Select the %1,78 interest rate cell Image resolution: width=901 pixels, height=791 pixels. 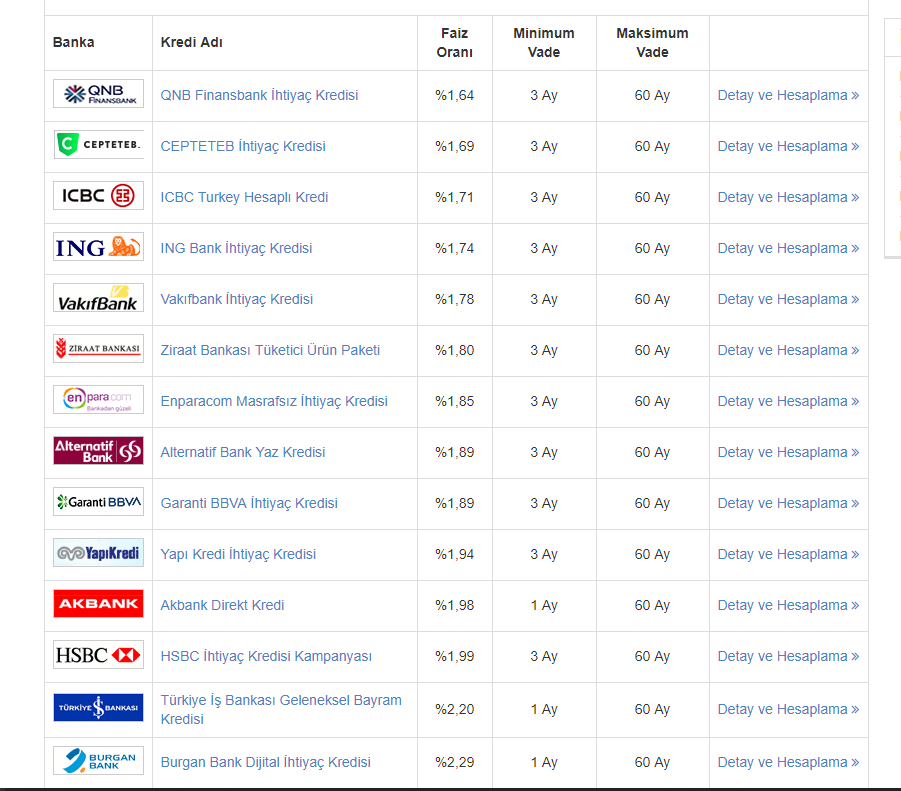455,299
